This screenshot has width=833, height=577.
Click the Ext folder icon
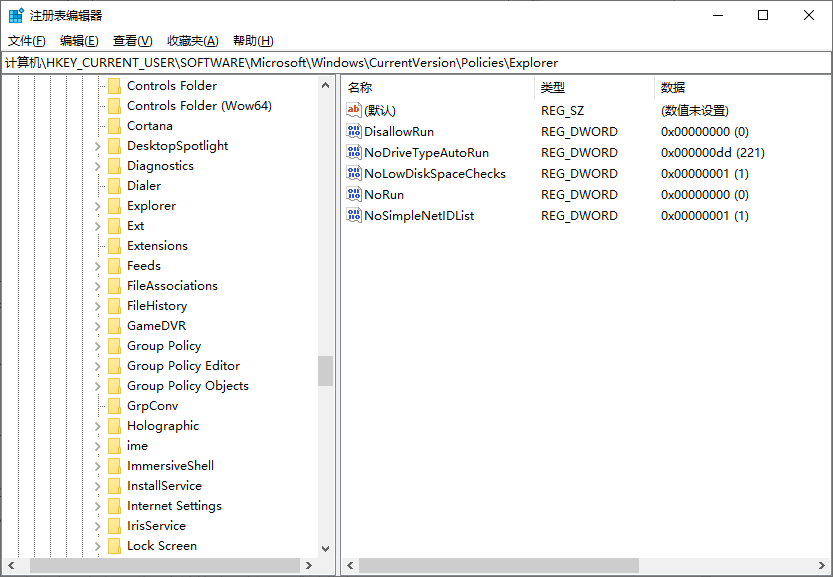pyautogui.click(x=114, y=226)
